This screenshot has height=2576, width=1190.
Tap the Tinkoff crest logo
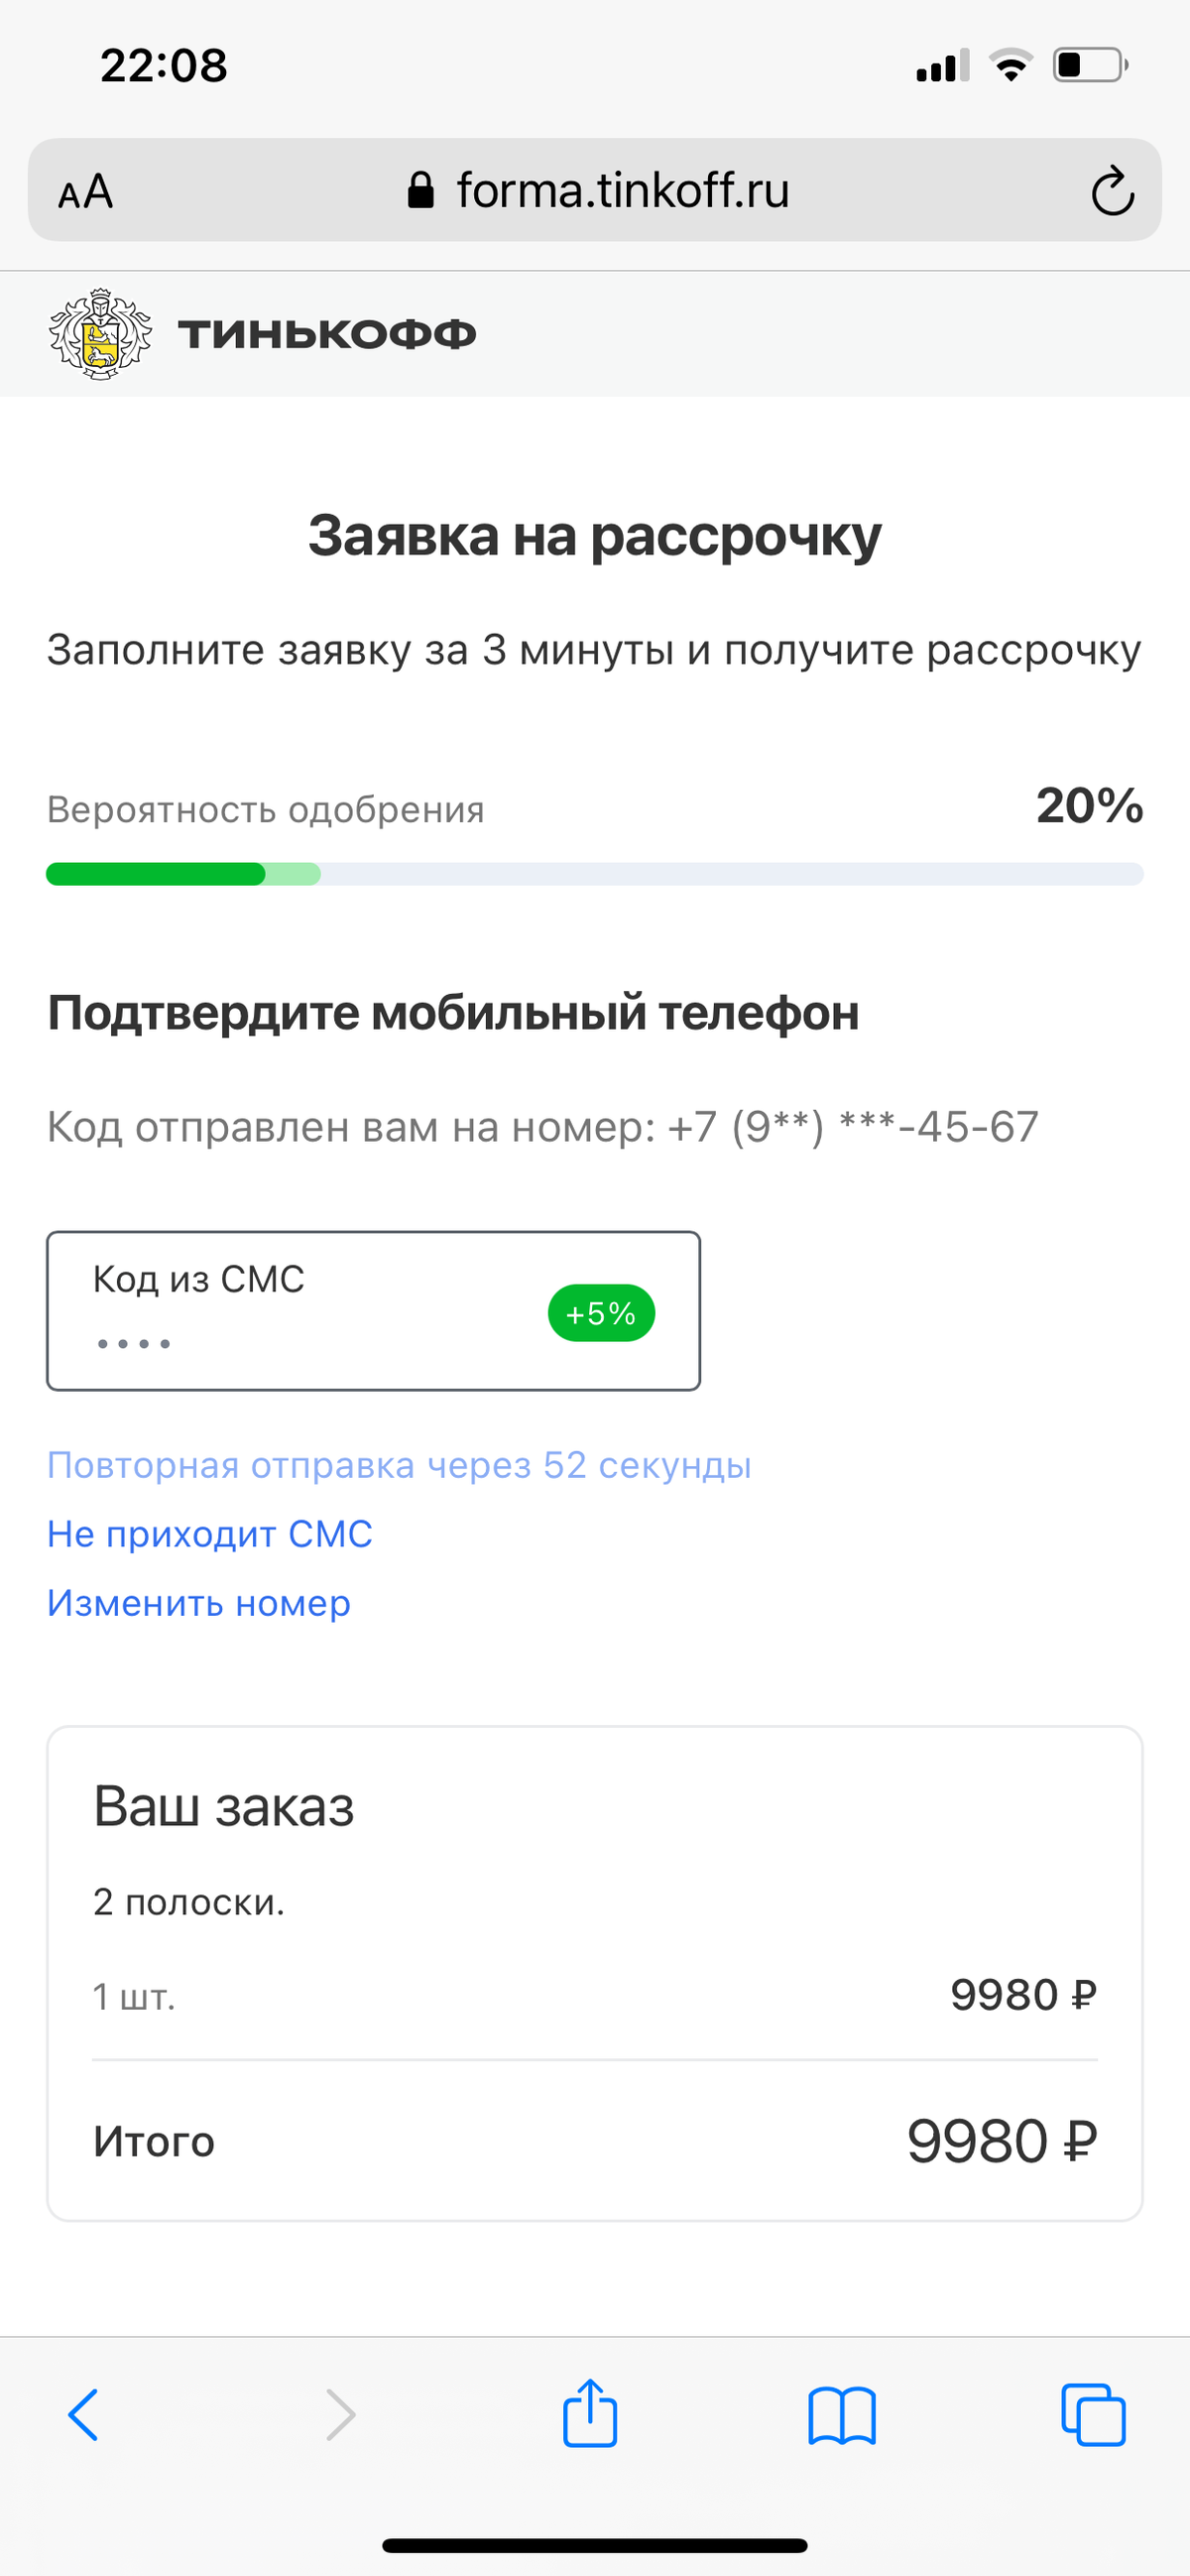point(100,334)
